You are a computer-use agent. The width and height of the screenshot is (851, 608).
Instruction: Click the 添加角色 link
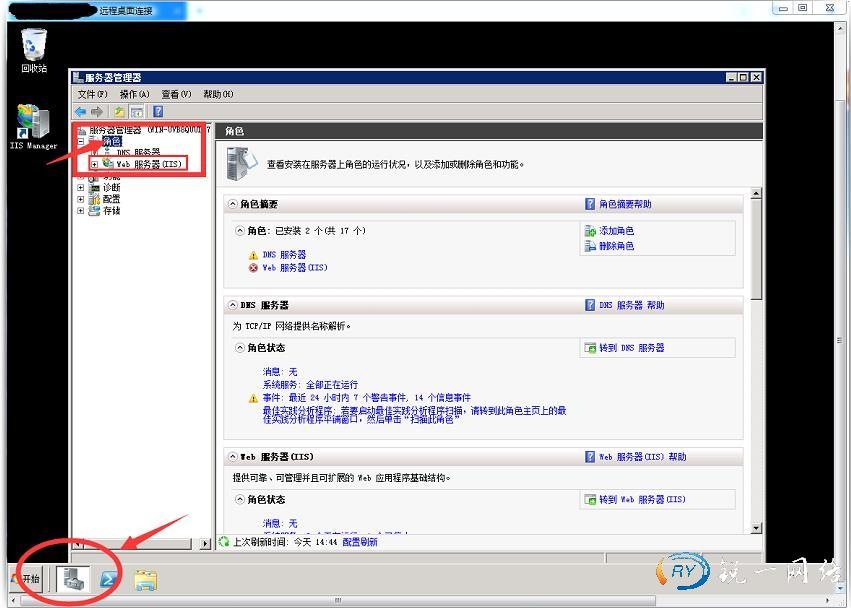coord(615,231)
